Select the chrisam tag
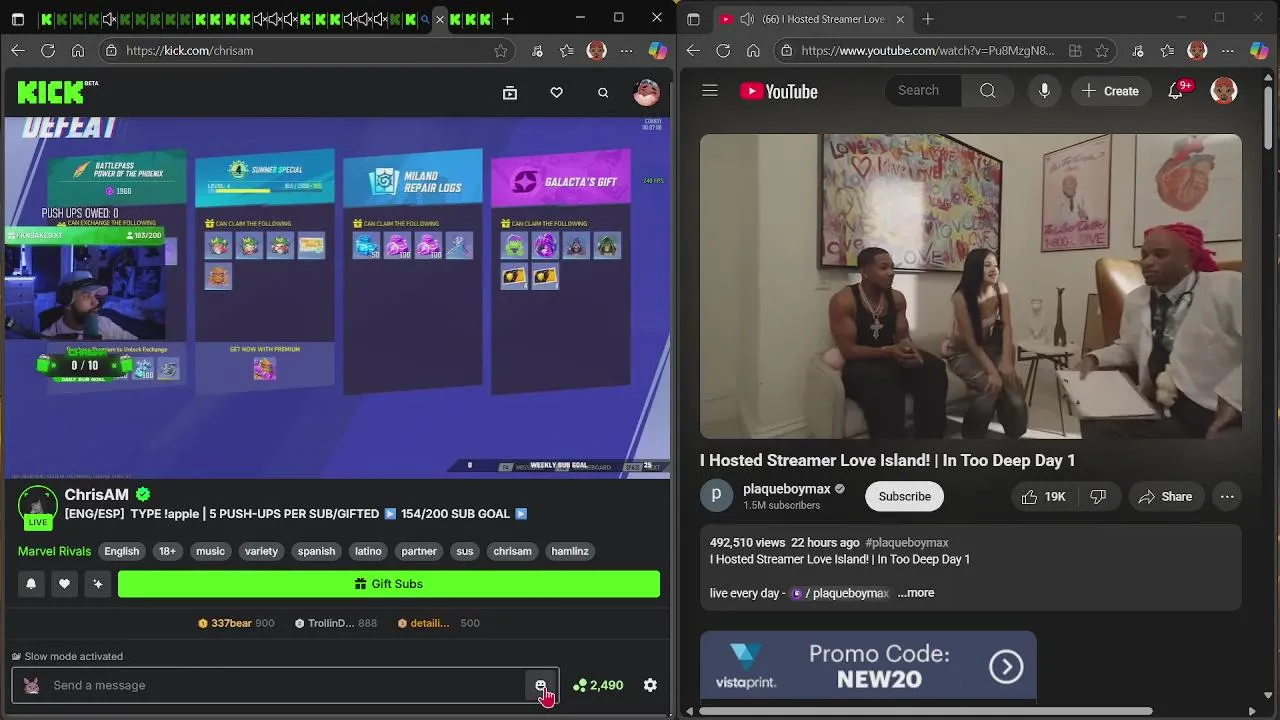Screen dimensions: 1280x720 pos(512,551)
